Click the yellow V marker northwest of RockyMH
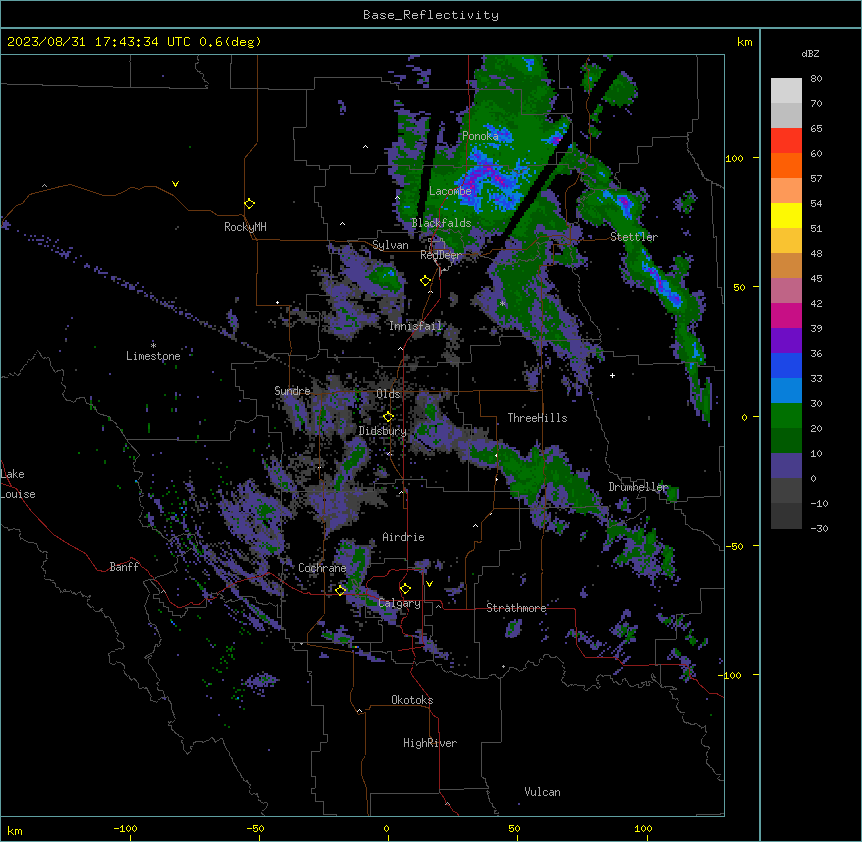 [x=175, y=184]
